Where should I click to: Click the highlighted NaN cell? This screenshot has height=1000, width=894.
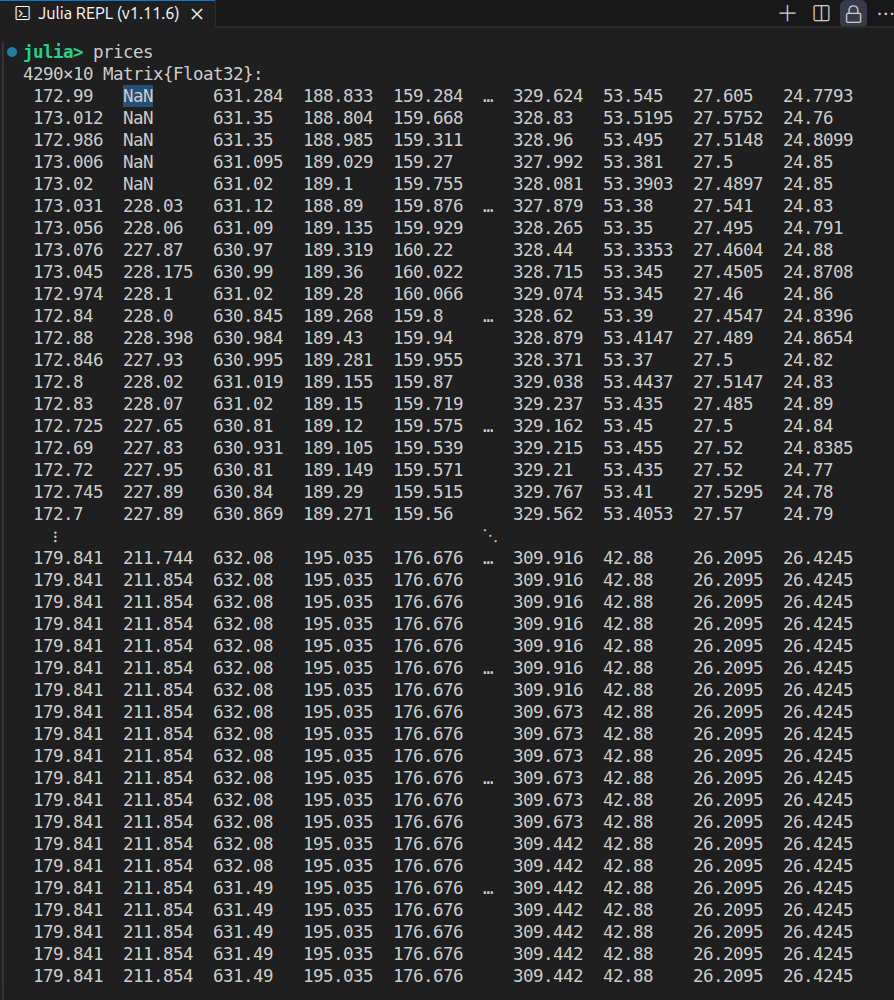click(x=138, y=96)
